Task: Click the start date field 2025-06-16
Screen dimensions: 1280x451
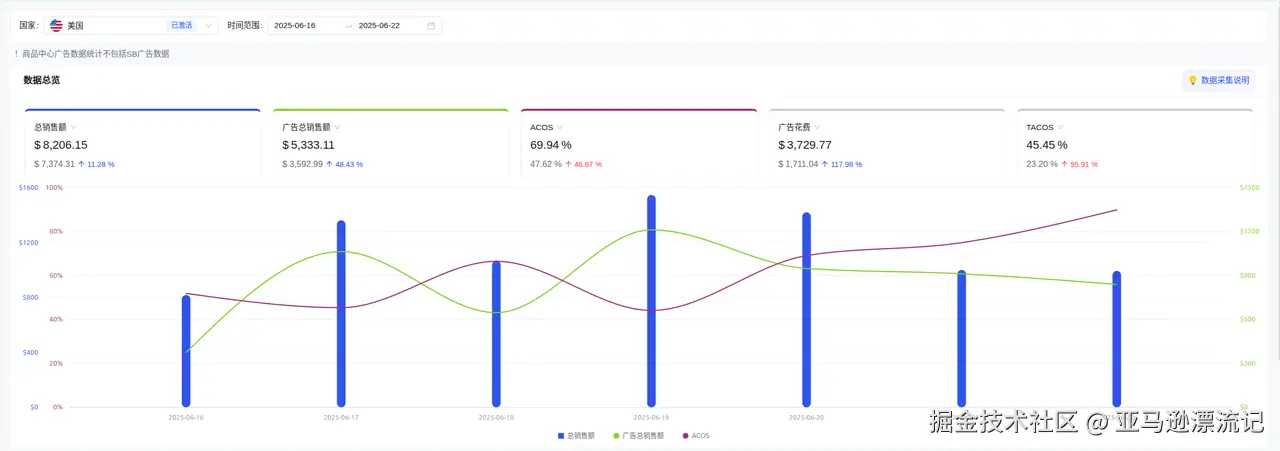Action: tap(295, 25)
